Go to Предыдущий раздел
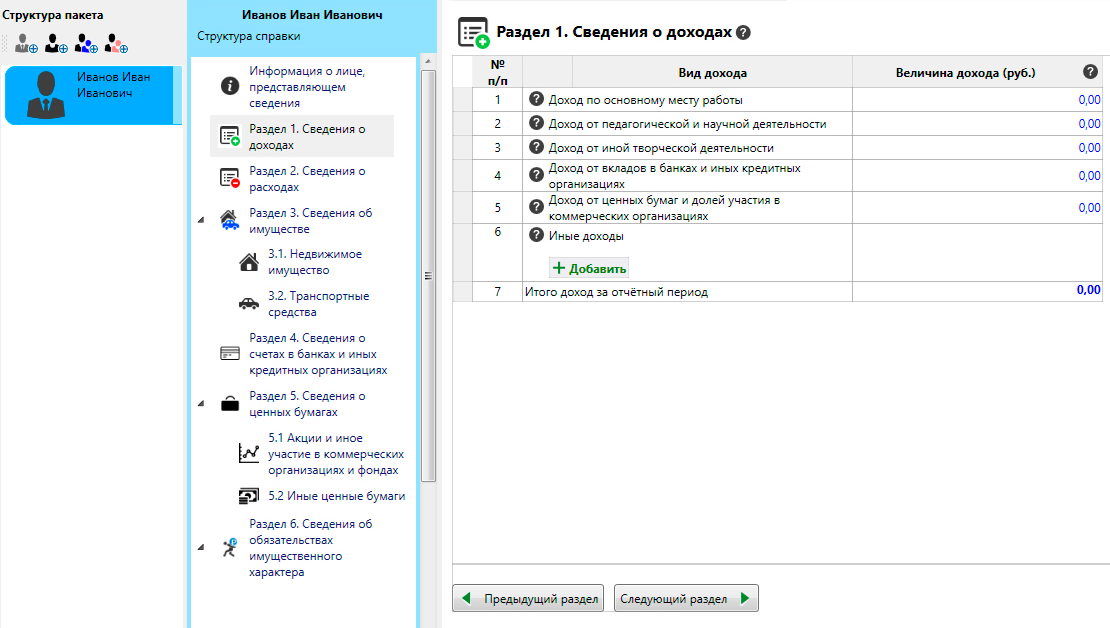Screen dimensions: 1110x628 528,598
